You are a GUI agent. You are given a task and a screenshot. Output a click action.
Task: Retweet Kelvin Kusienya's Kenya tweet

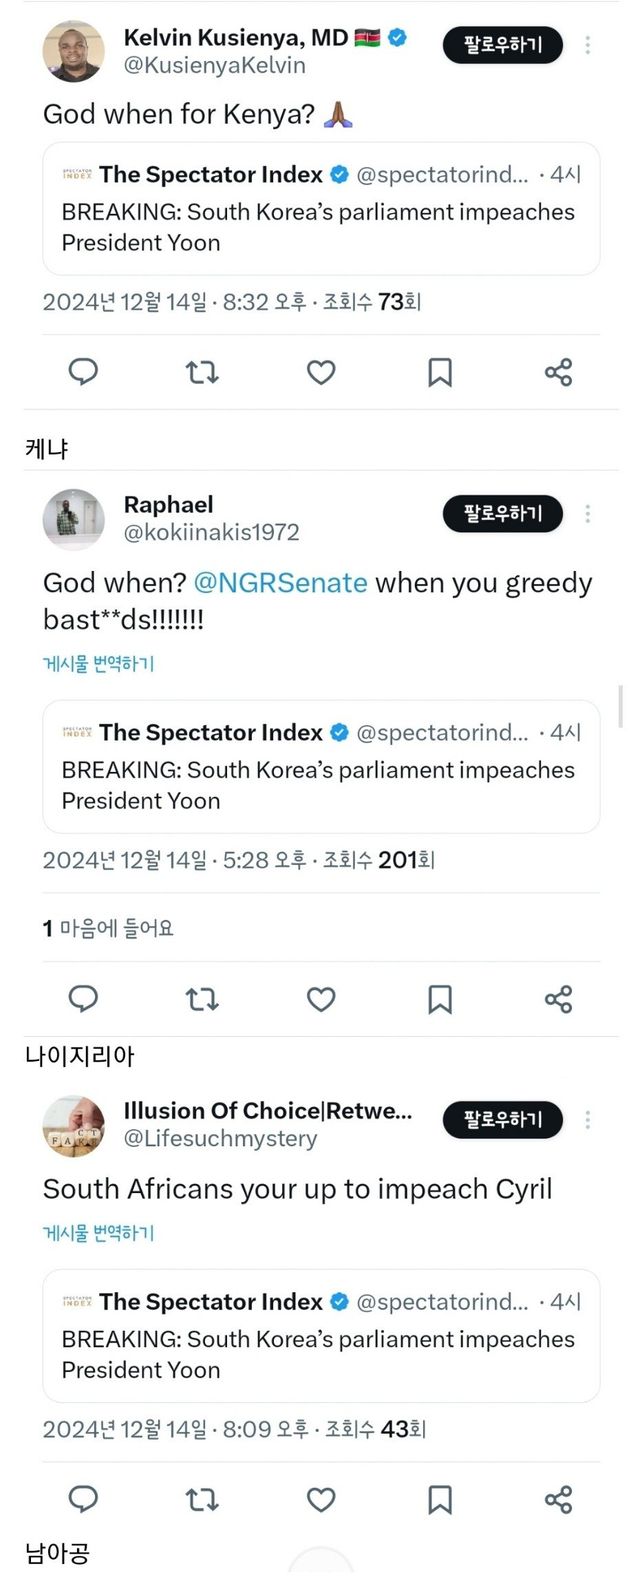pyautogui.click(x=202, y=372)
